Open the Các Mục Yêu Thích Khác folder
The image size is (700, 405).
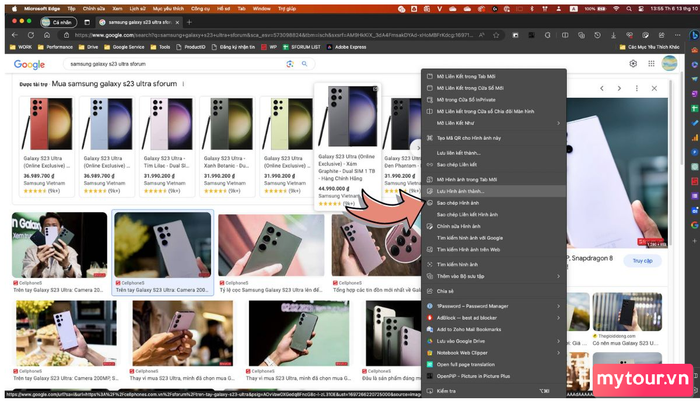click(650, 47)
